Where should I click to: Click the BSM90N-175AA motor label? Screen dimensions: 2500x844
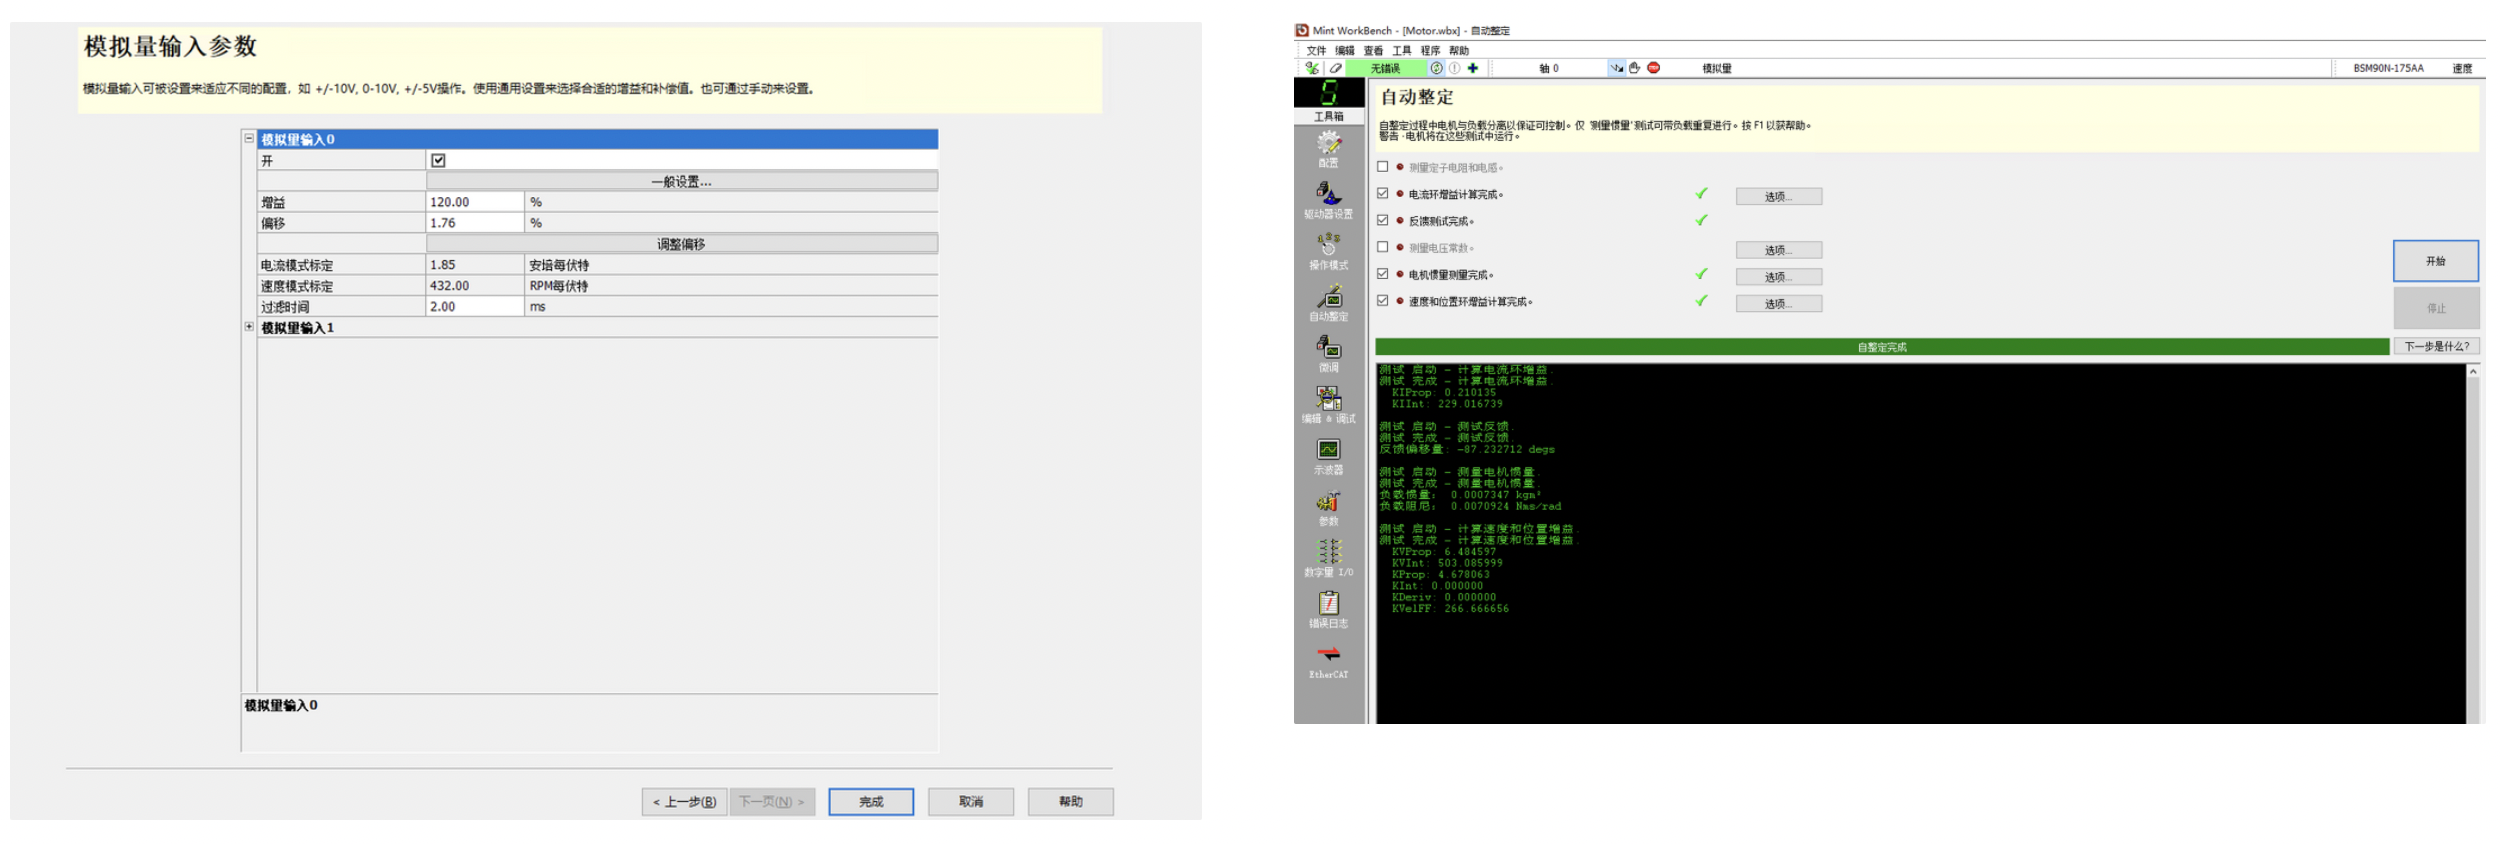2387,68
